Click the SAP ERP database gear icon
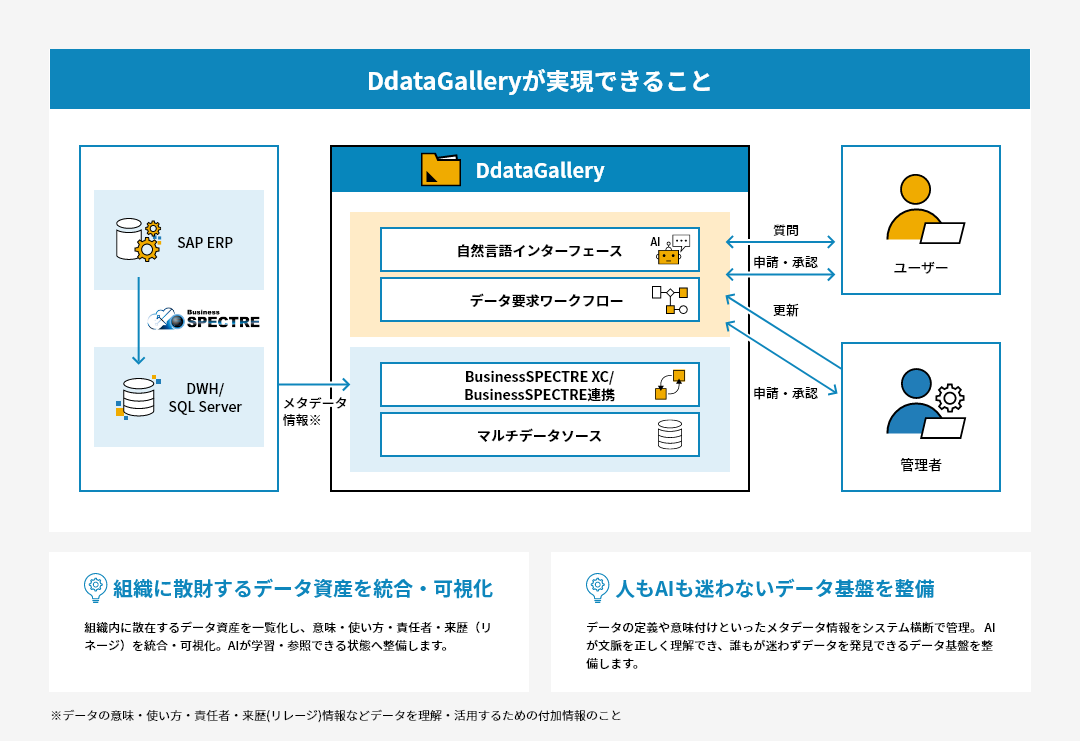This screenshot has height=741, width=1080. point(138,240)
